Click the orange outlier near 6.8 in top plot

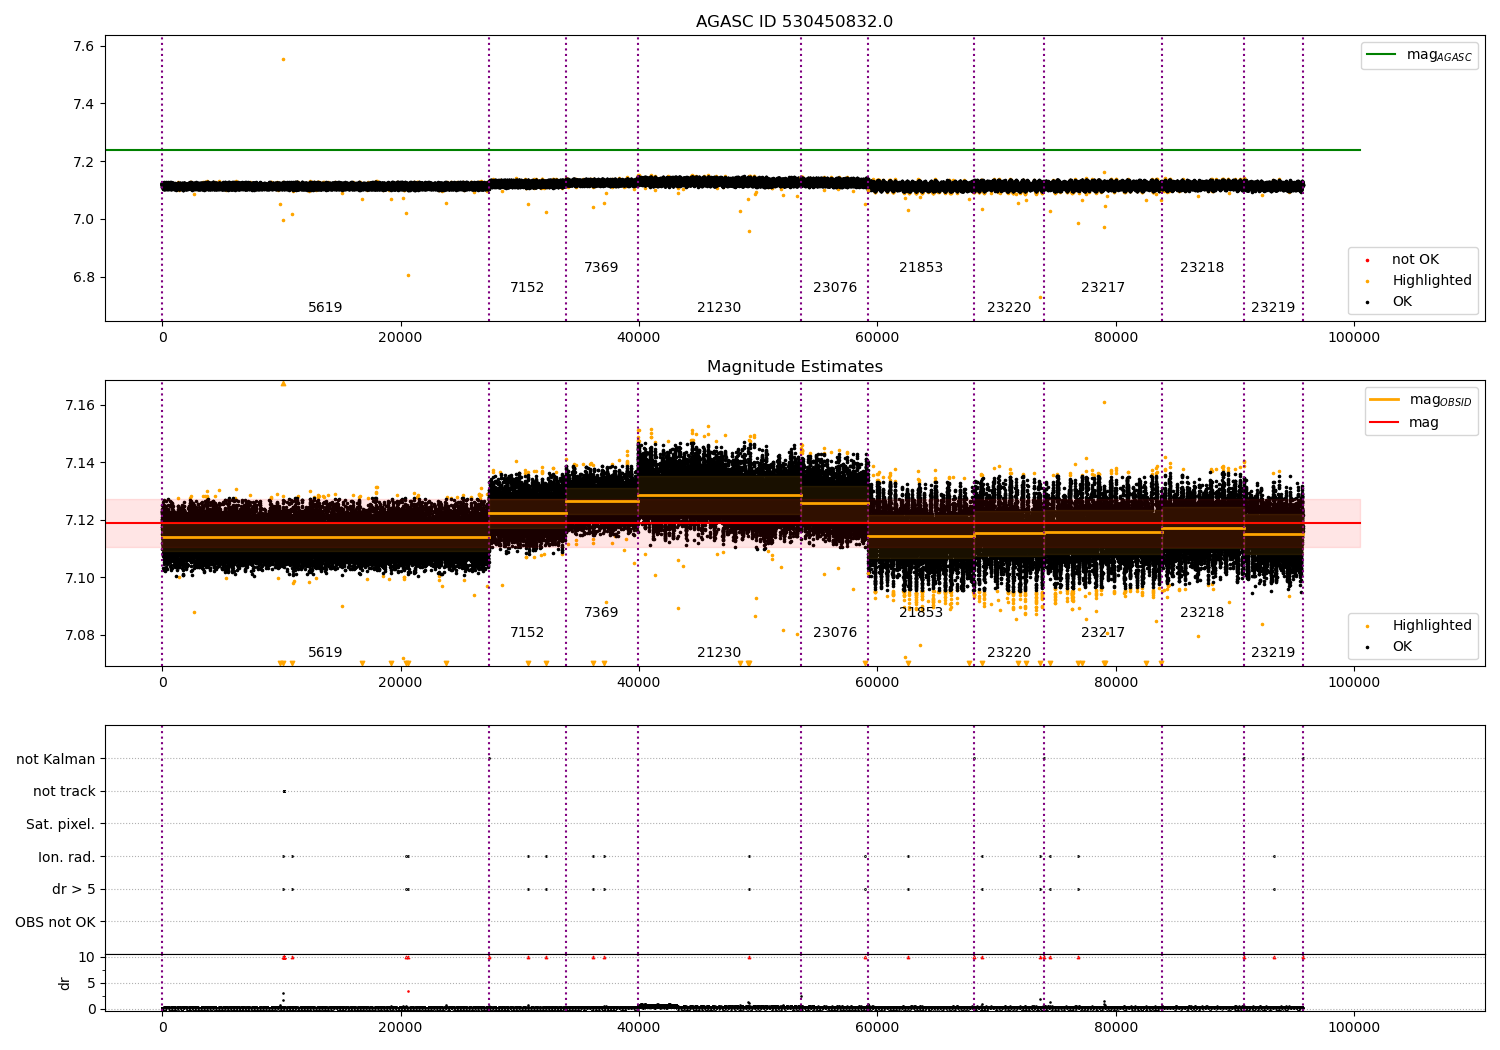click(408, 275)
